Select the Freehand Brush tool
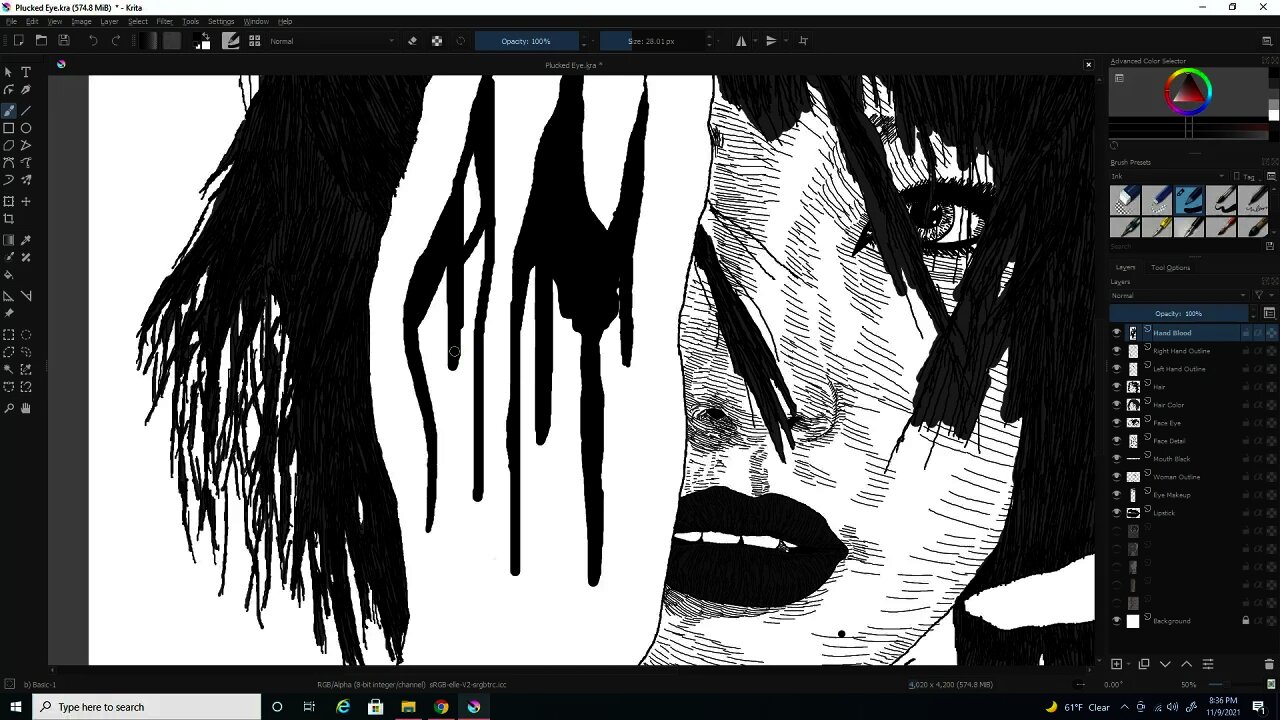Viewport: 1280px width, 720px height. [x=9, y=110]
